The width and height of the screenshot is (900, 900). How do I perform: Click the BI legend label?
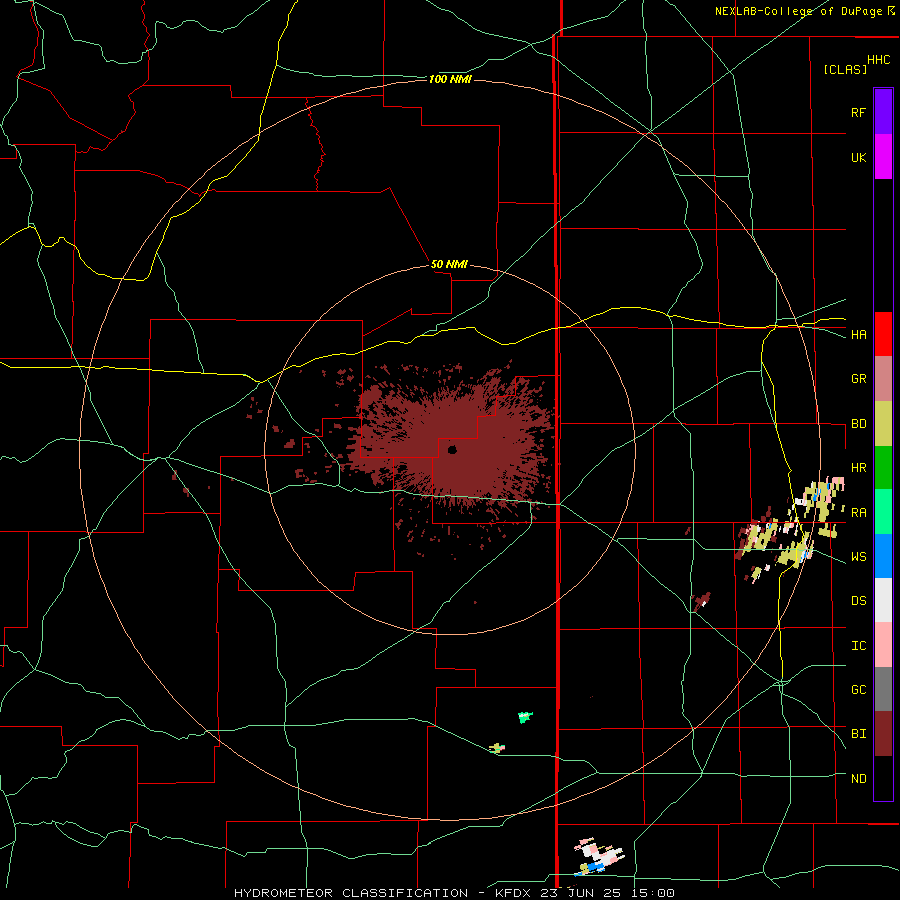pos(858,734)
